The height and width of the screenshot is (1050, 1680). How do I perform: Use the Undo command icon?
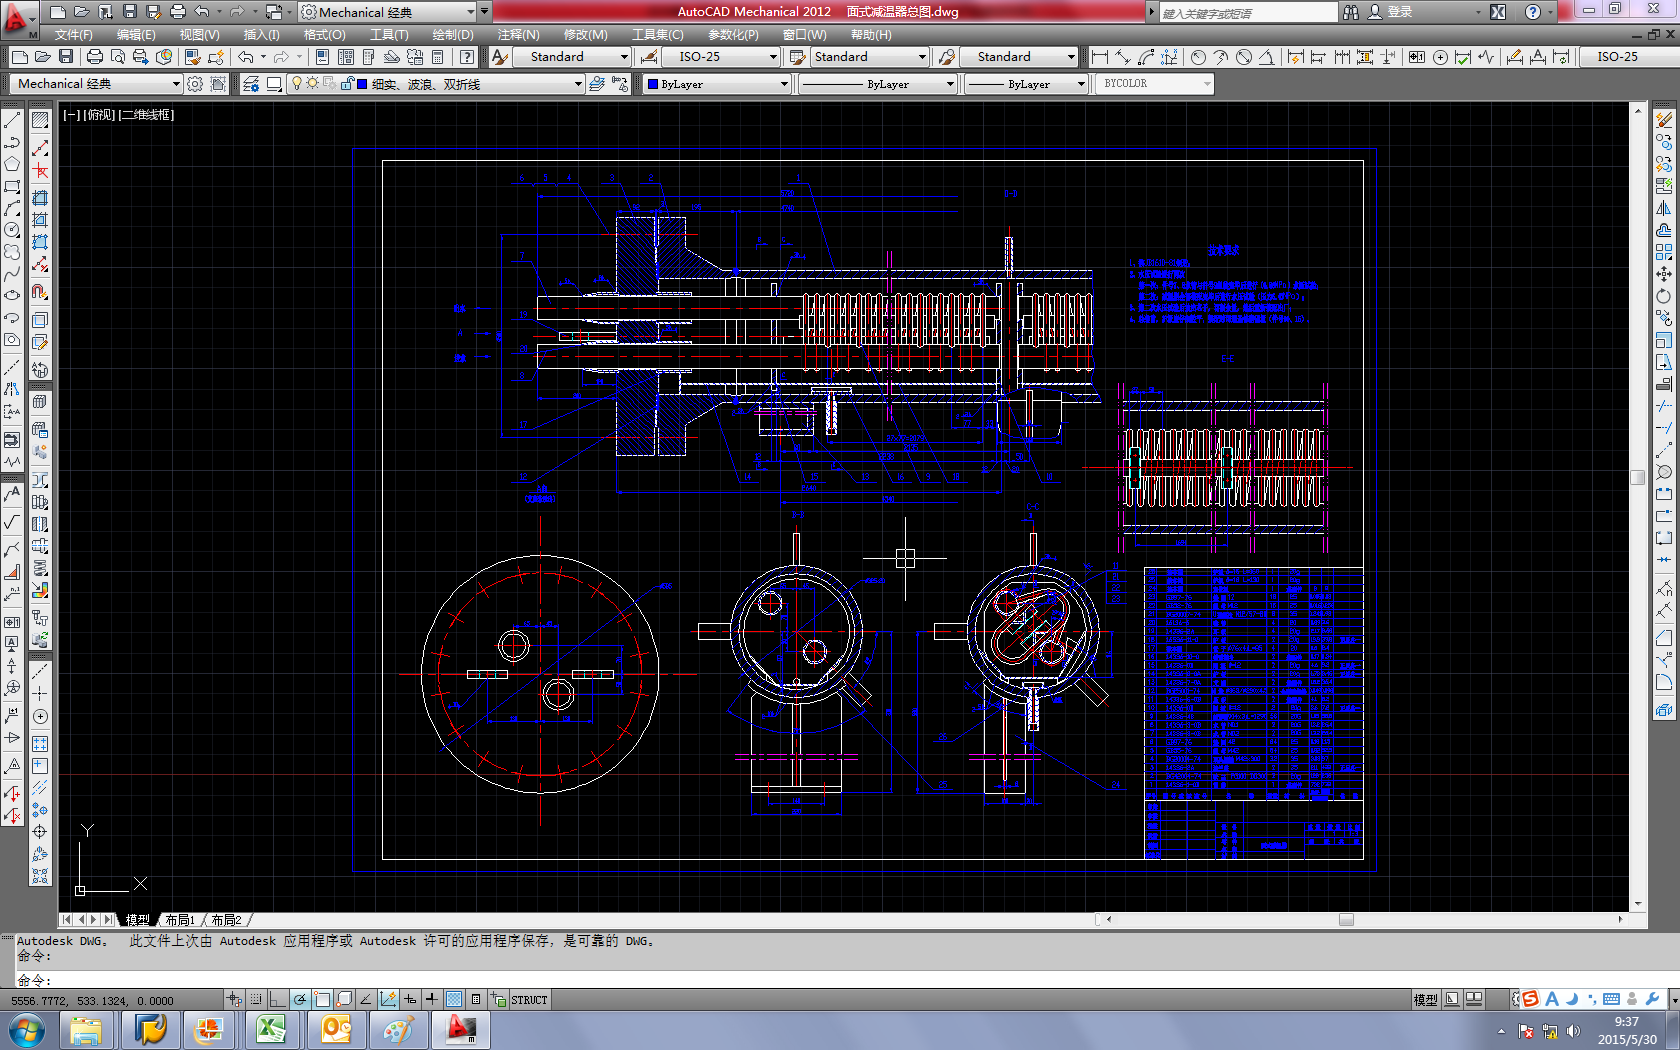[244, 57]
